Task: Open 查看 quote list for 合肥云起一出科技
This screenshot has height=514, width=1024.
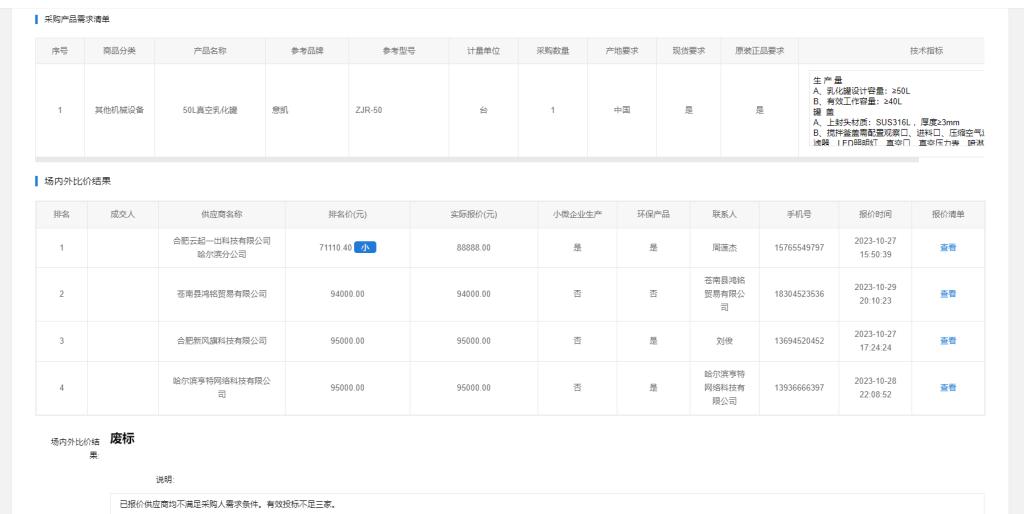Action: pos(947,248)
